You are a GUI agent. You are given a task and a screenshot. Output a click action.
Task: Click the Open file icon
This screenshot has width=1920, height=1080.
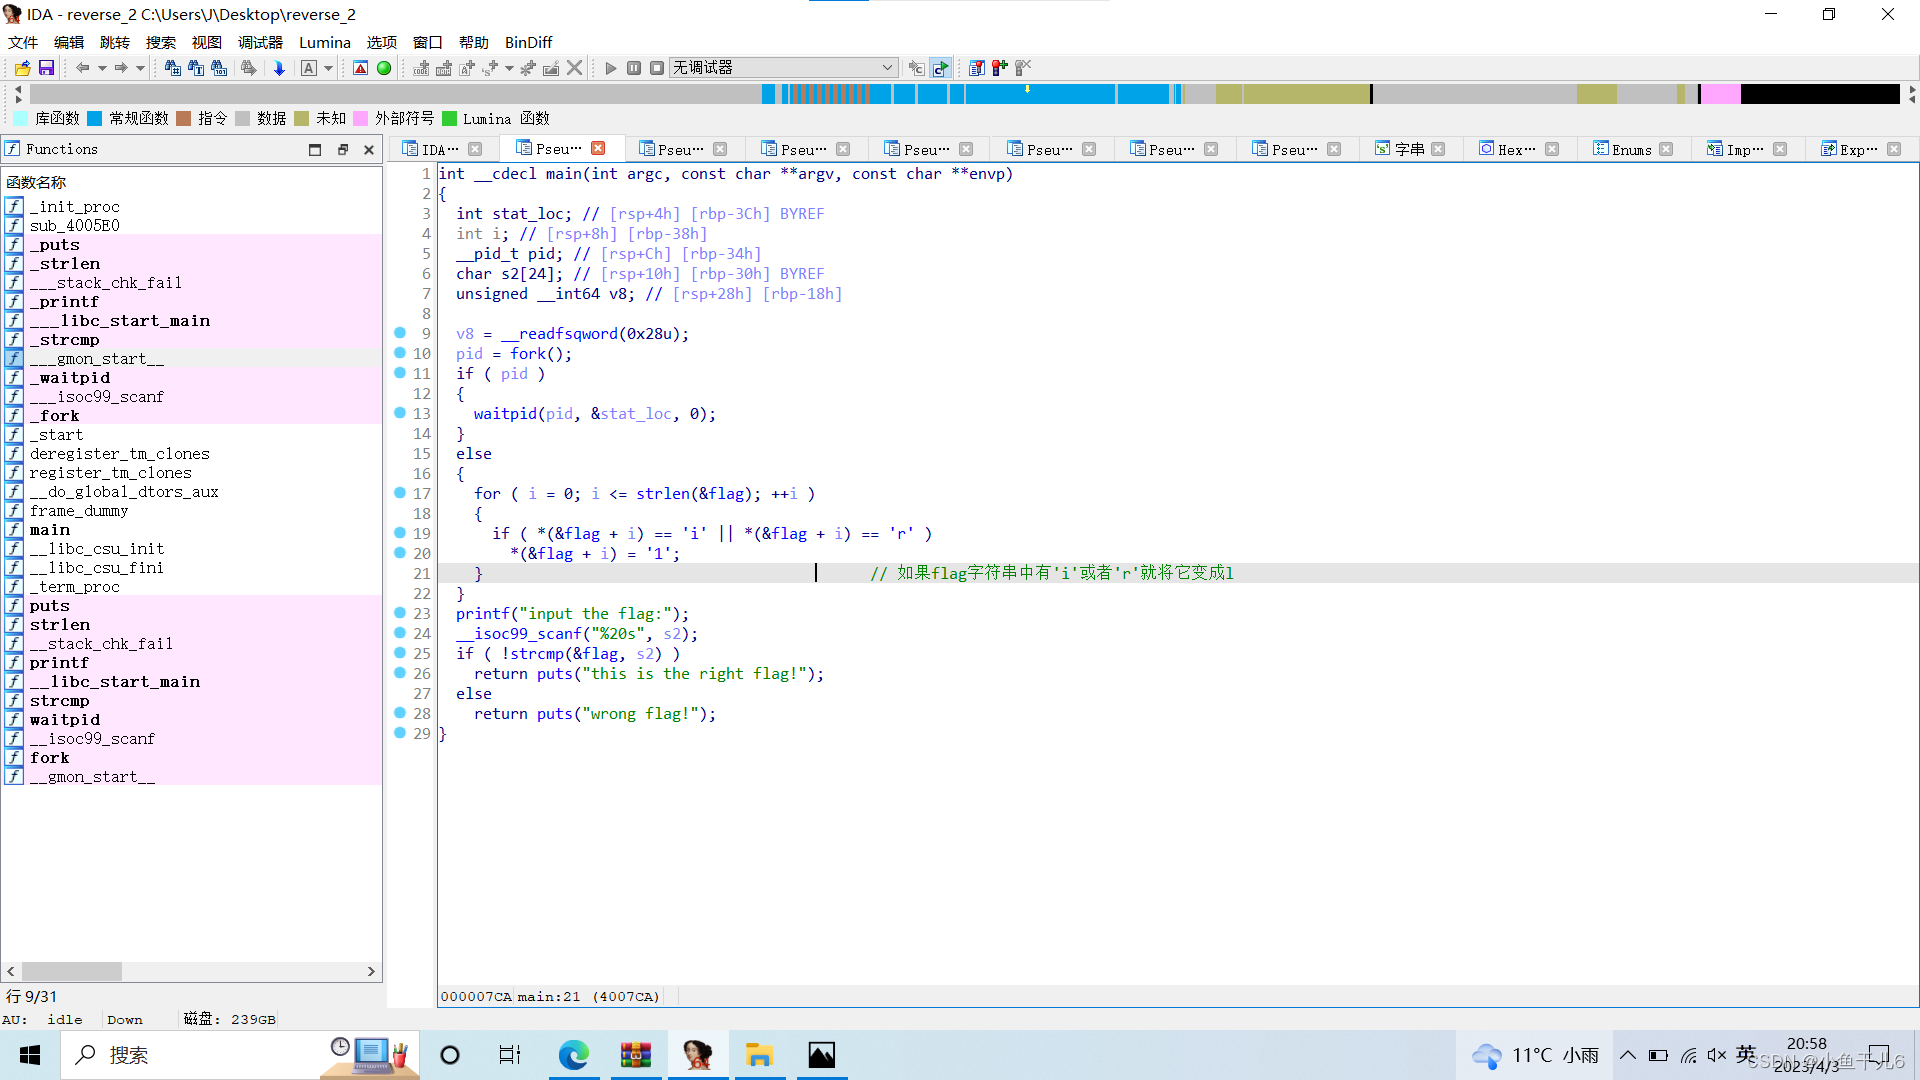click(22, 68)
